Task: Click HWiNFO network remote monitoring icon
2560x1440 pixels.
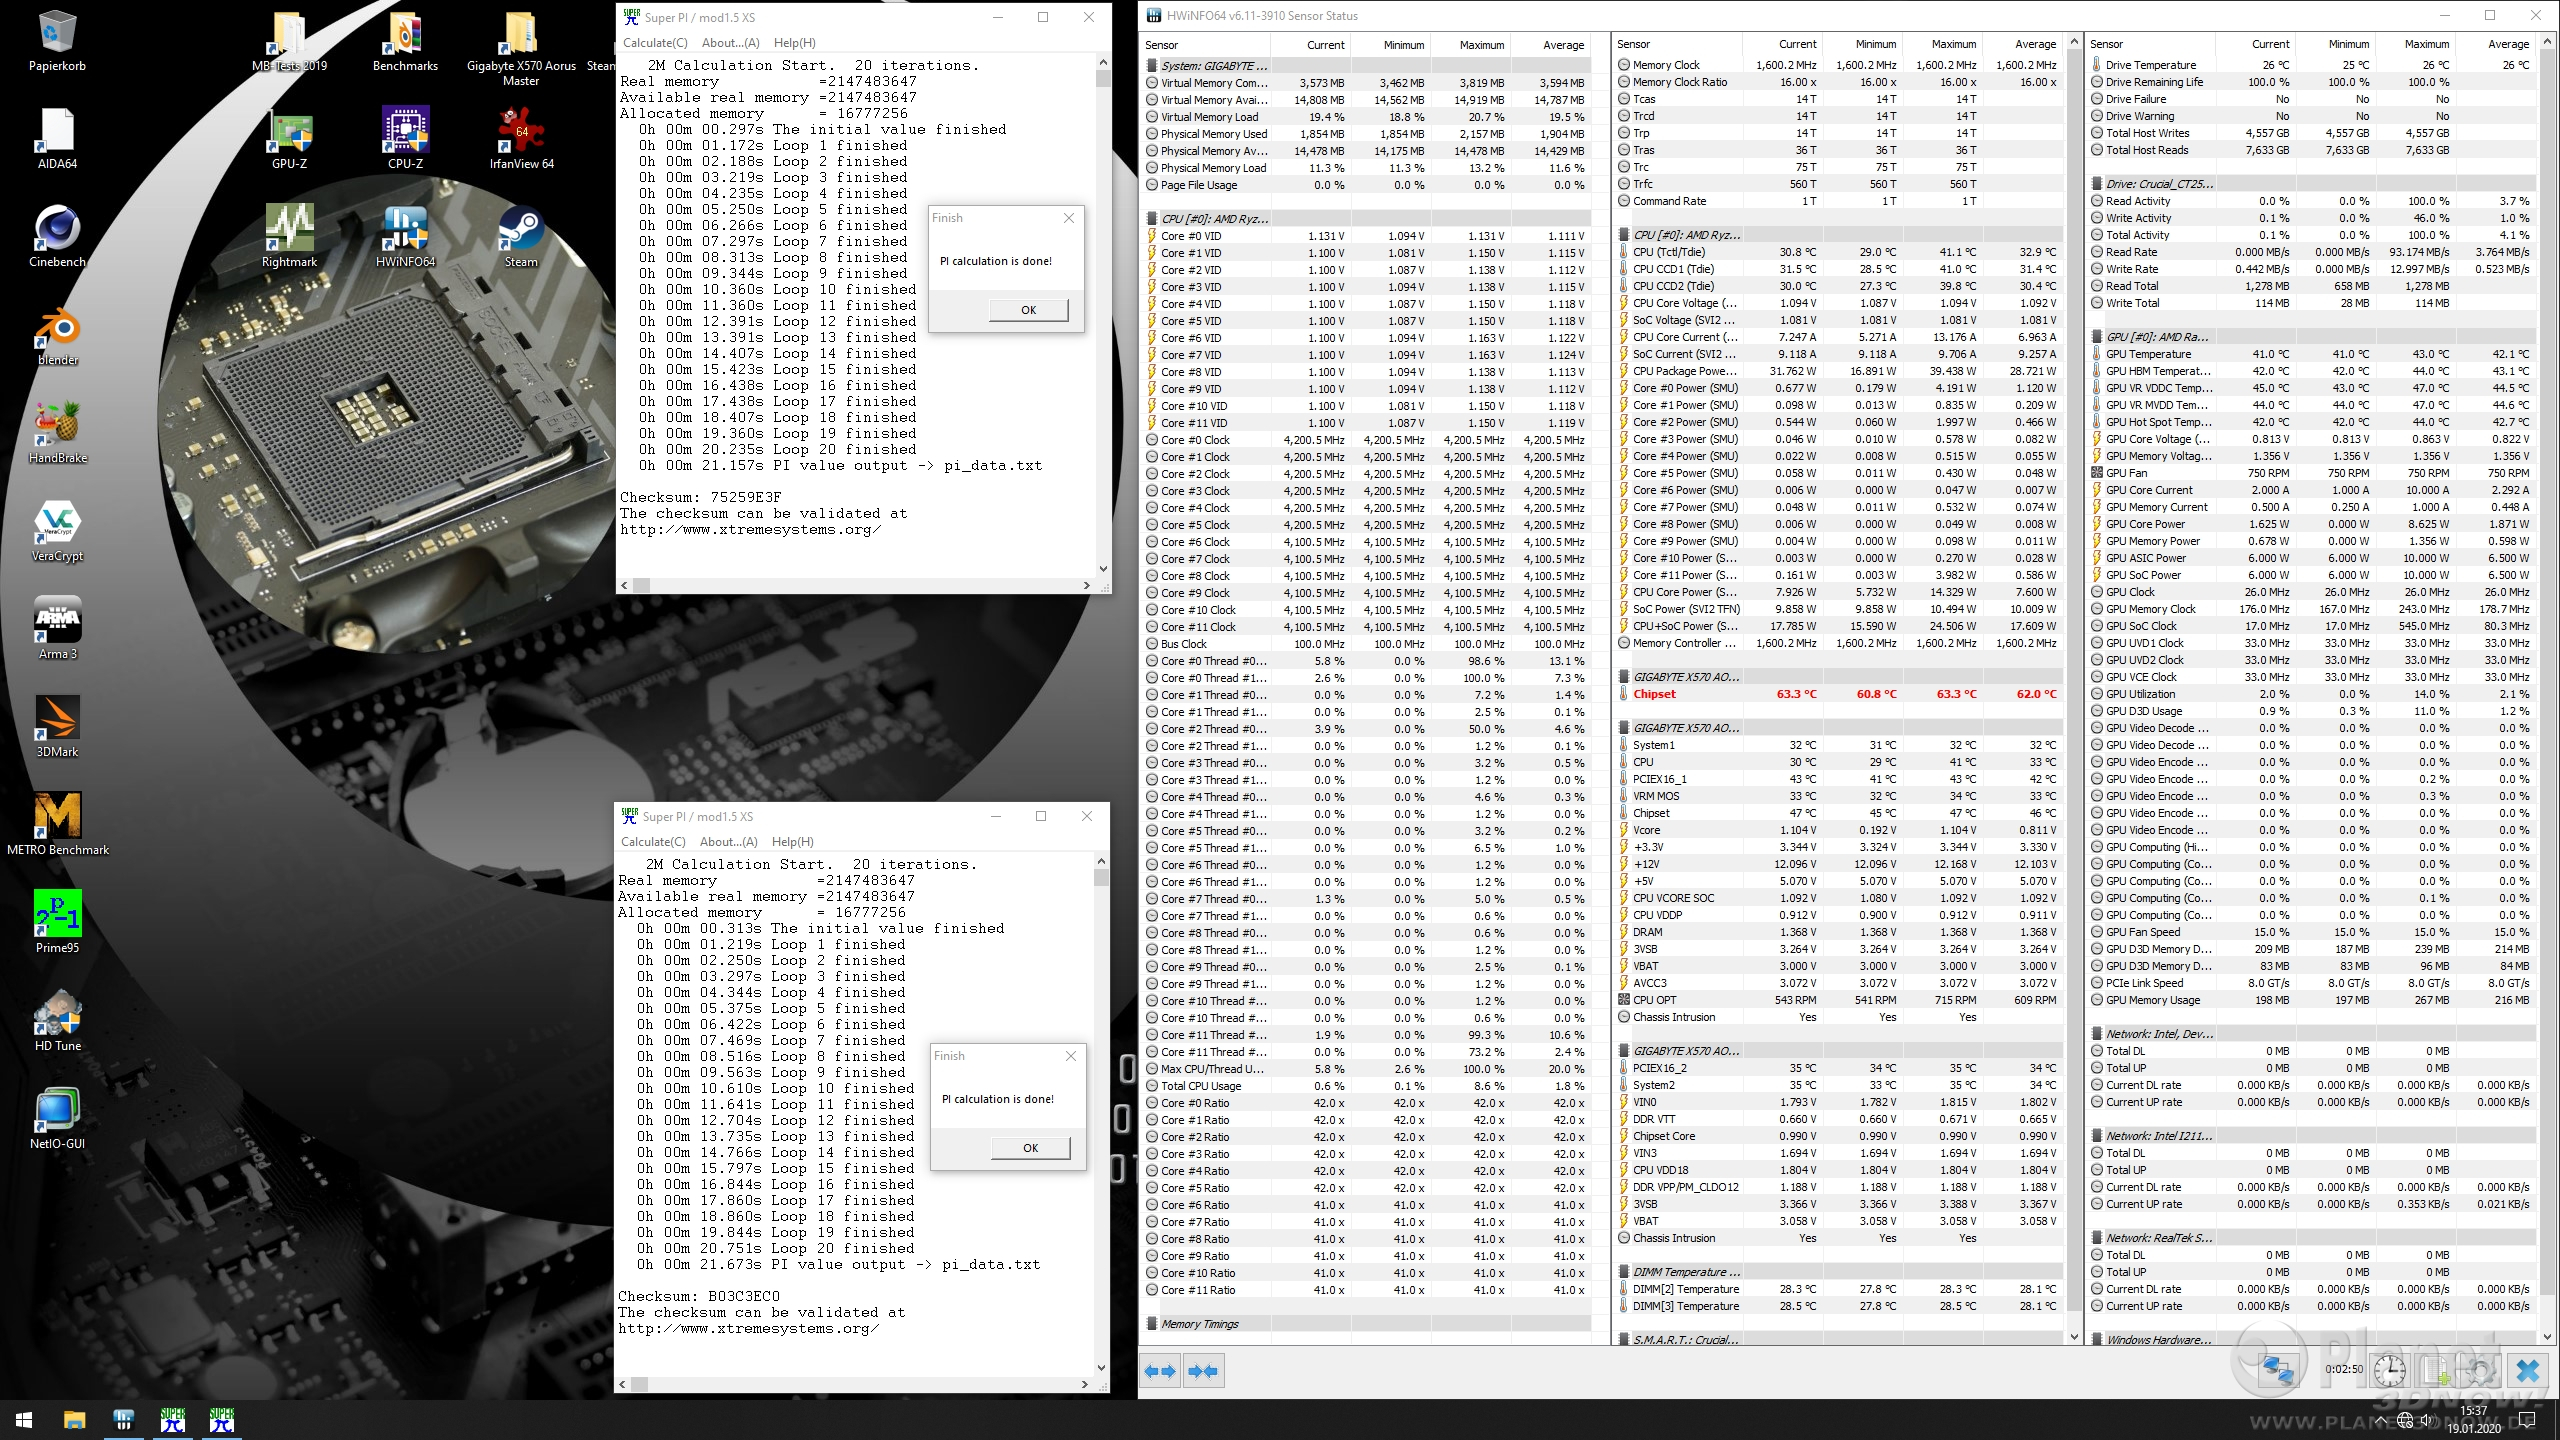Action: (2277, 1369)
